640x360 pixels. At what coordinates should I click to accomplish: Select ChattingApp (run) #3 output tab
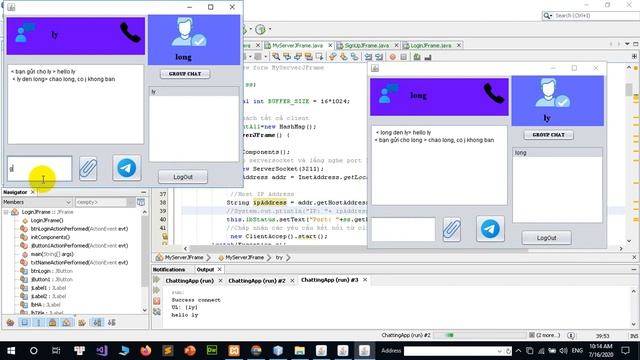[329, 280]
